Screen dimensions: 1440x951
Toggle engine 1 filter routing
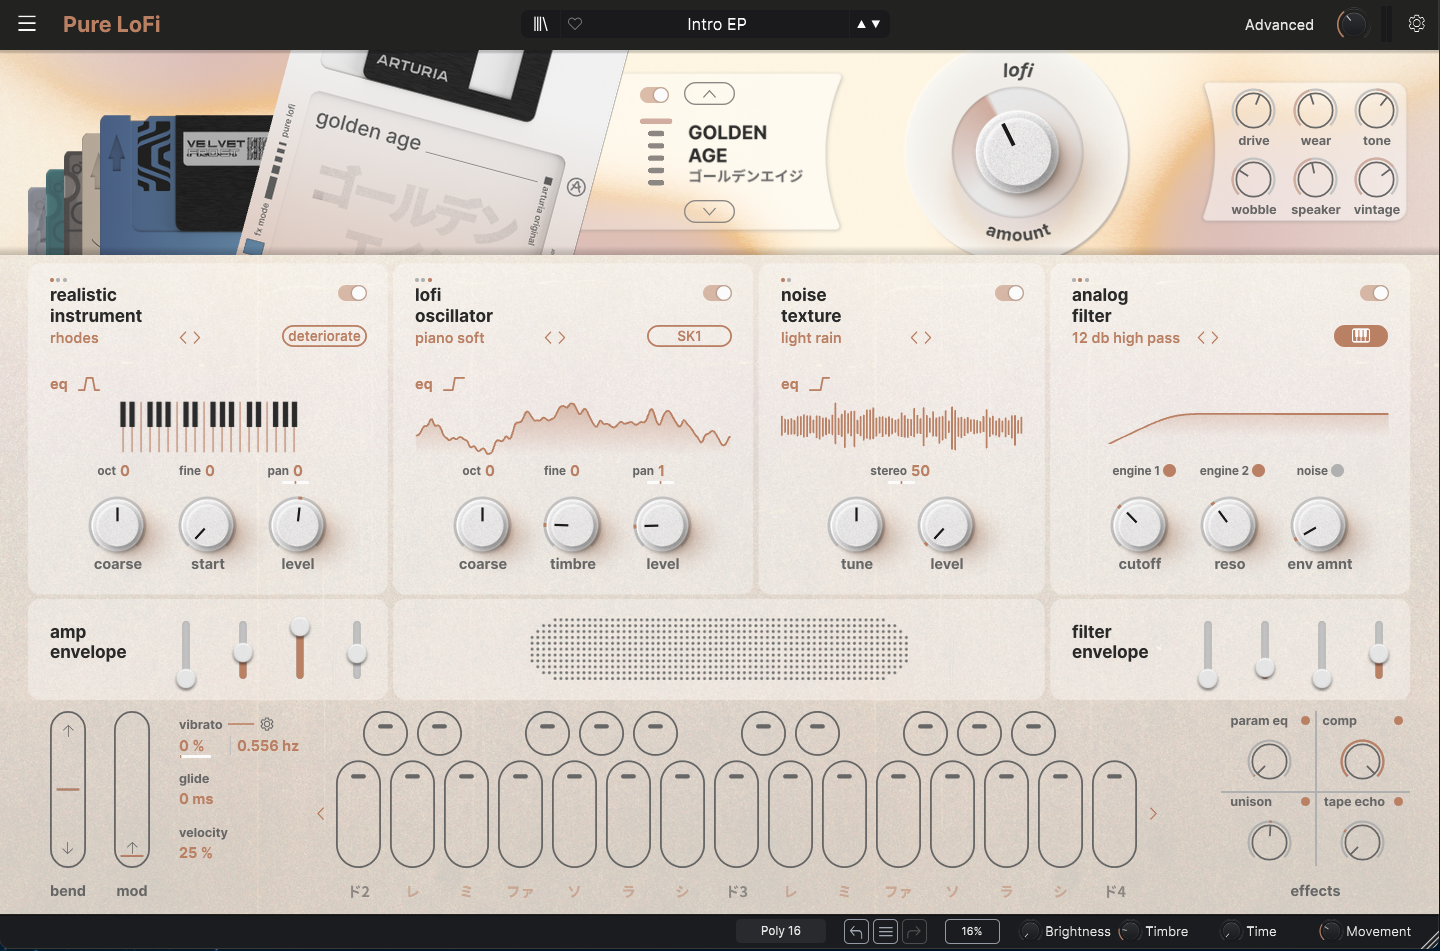tap(1170, 470)
